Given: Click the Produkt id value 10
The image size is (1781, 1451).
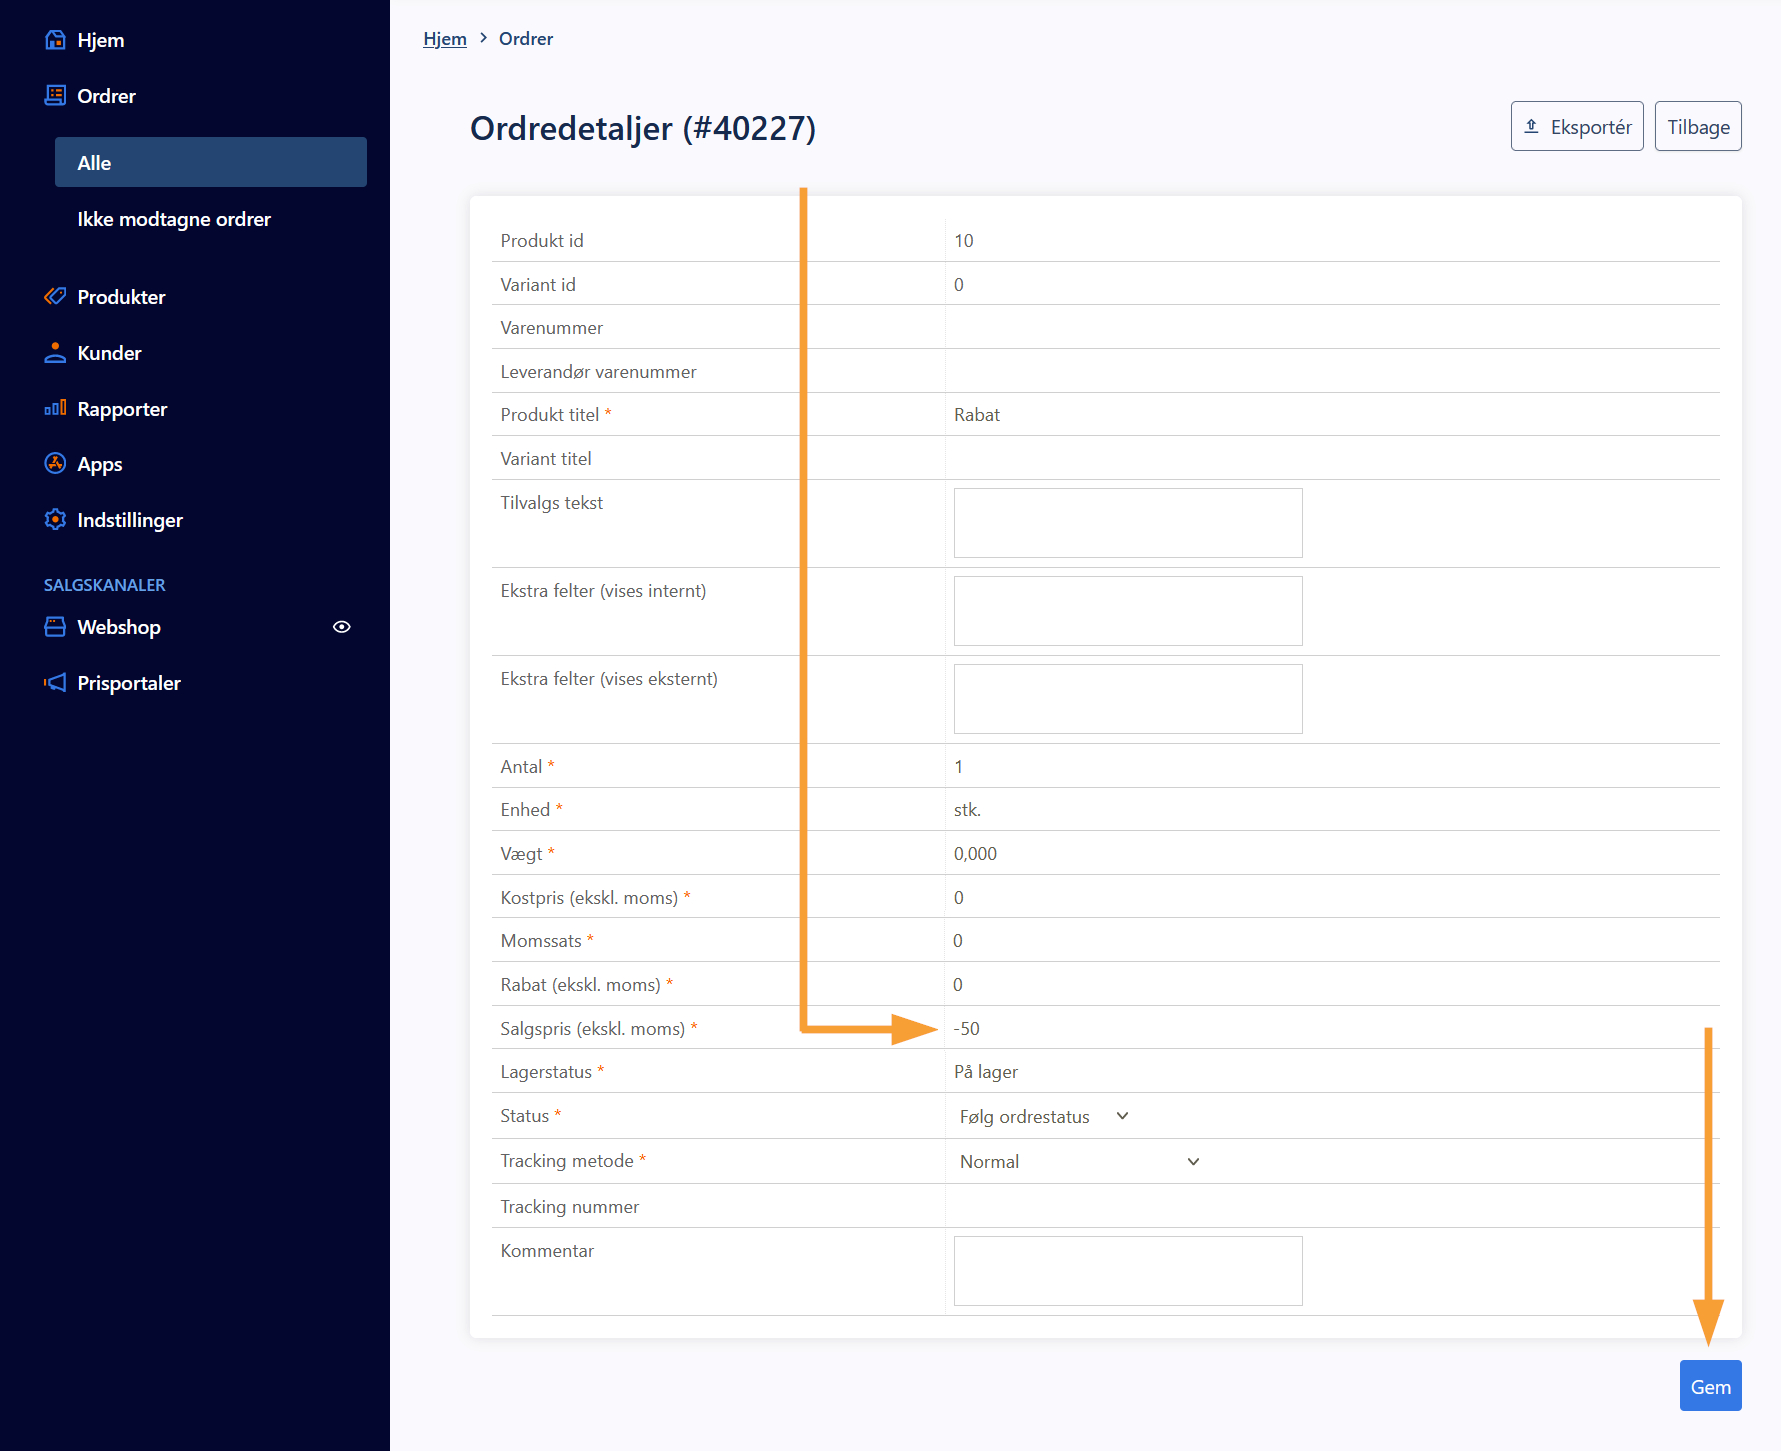Looking at the screenshot, I should coord(964,240).
